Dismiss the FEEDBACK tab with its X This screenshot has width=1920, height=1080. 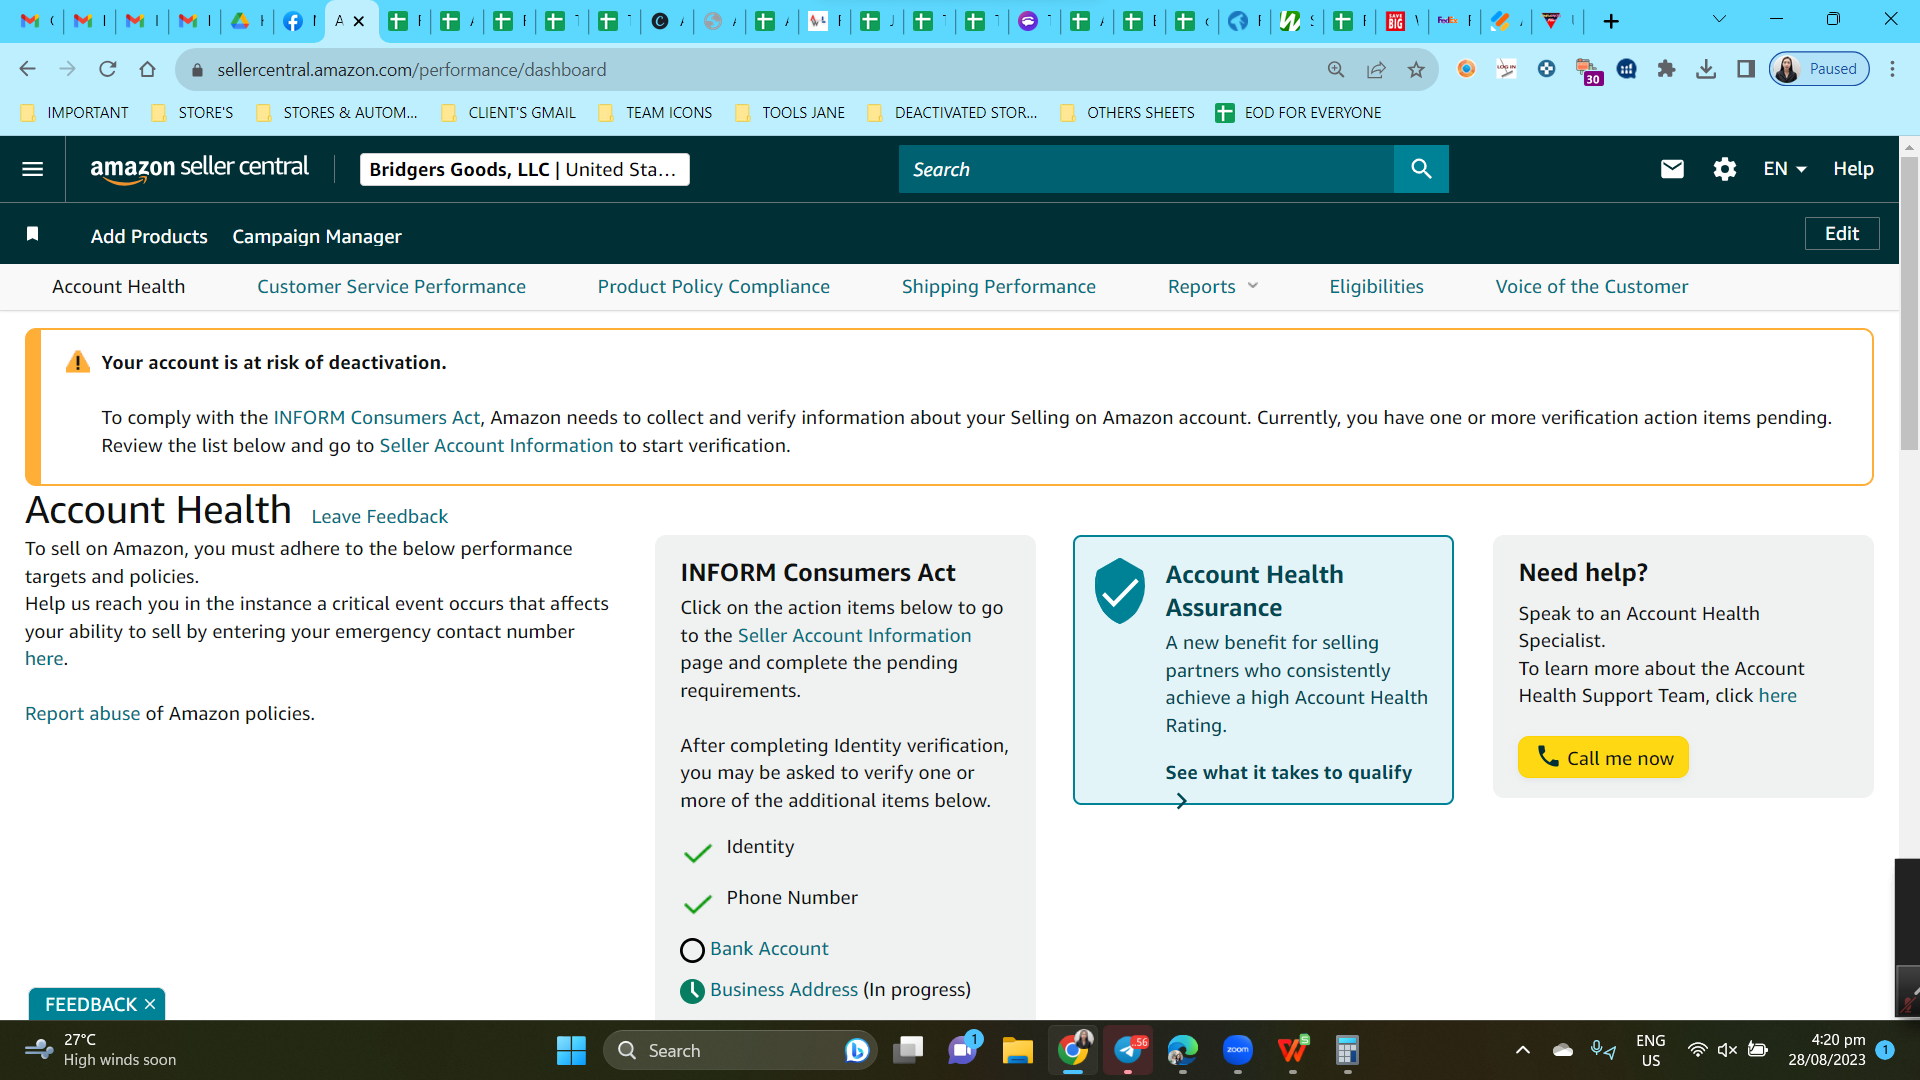click(x=150, y=1004)
